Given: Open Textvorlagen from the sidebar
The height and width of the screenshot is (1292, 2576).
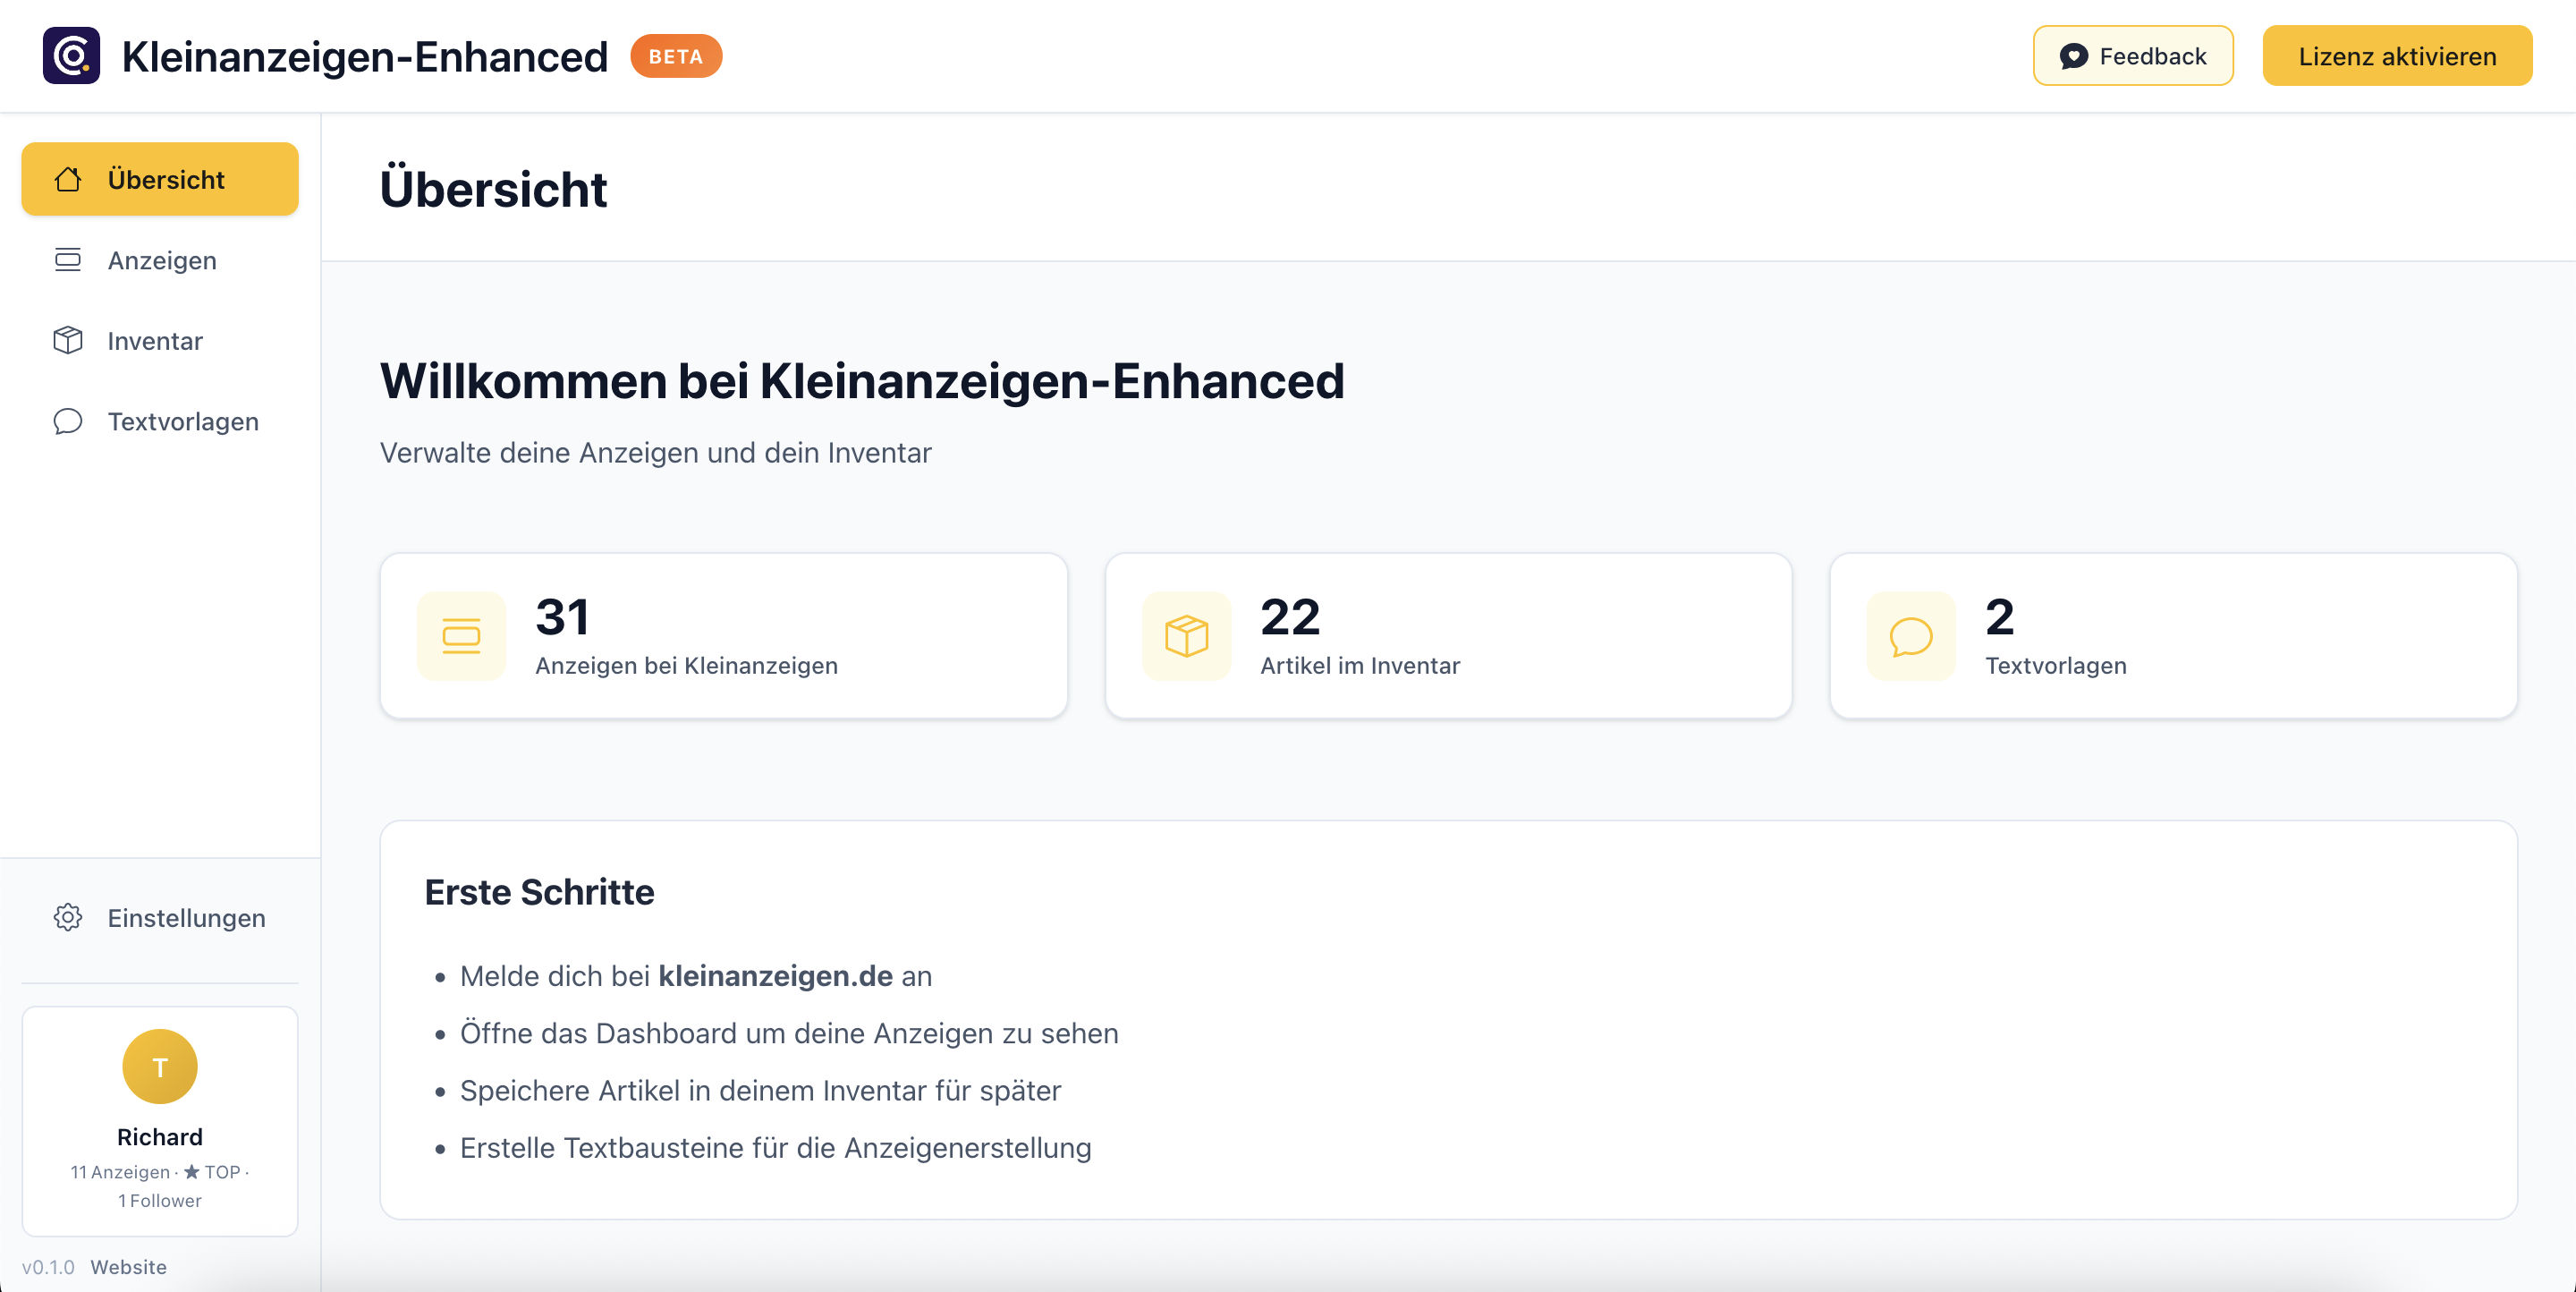Looking at the screenshot, I should [183, 421].
